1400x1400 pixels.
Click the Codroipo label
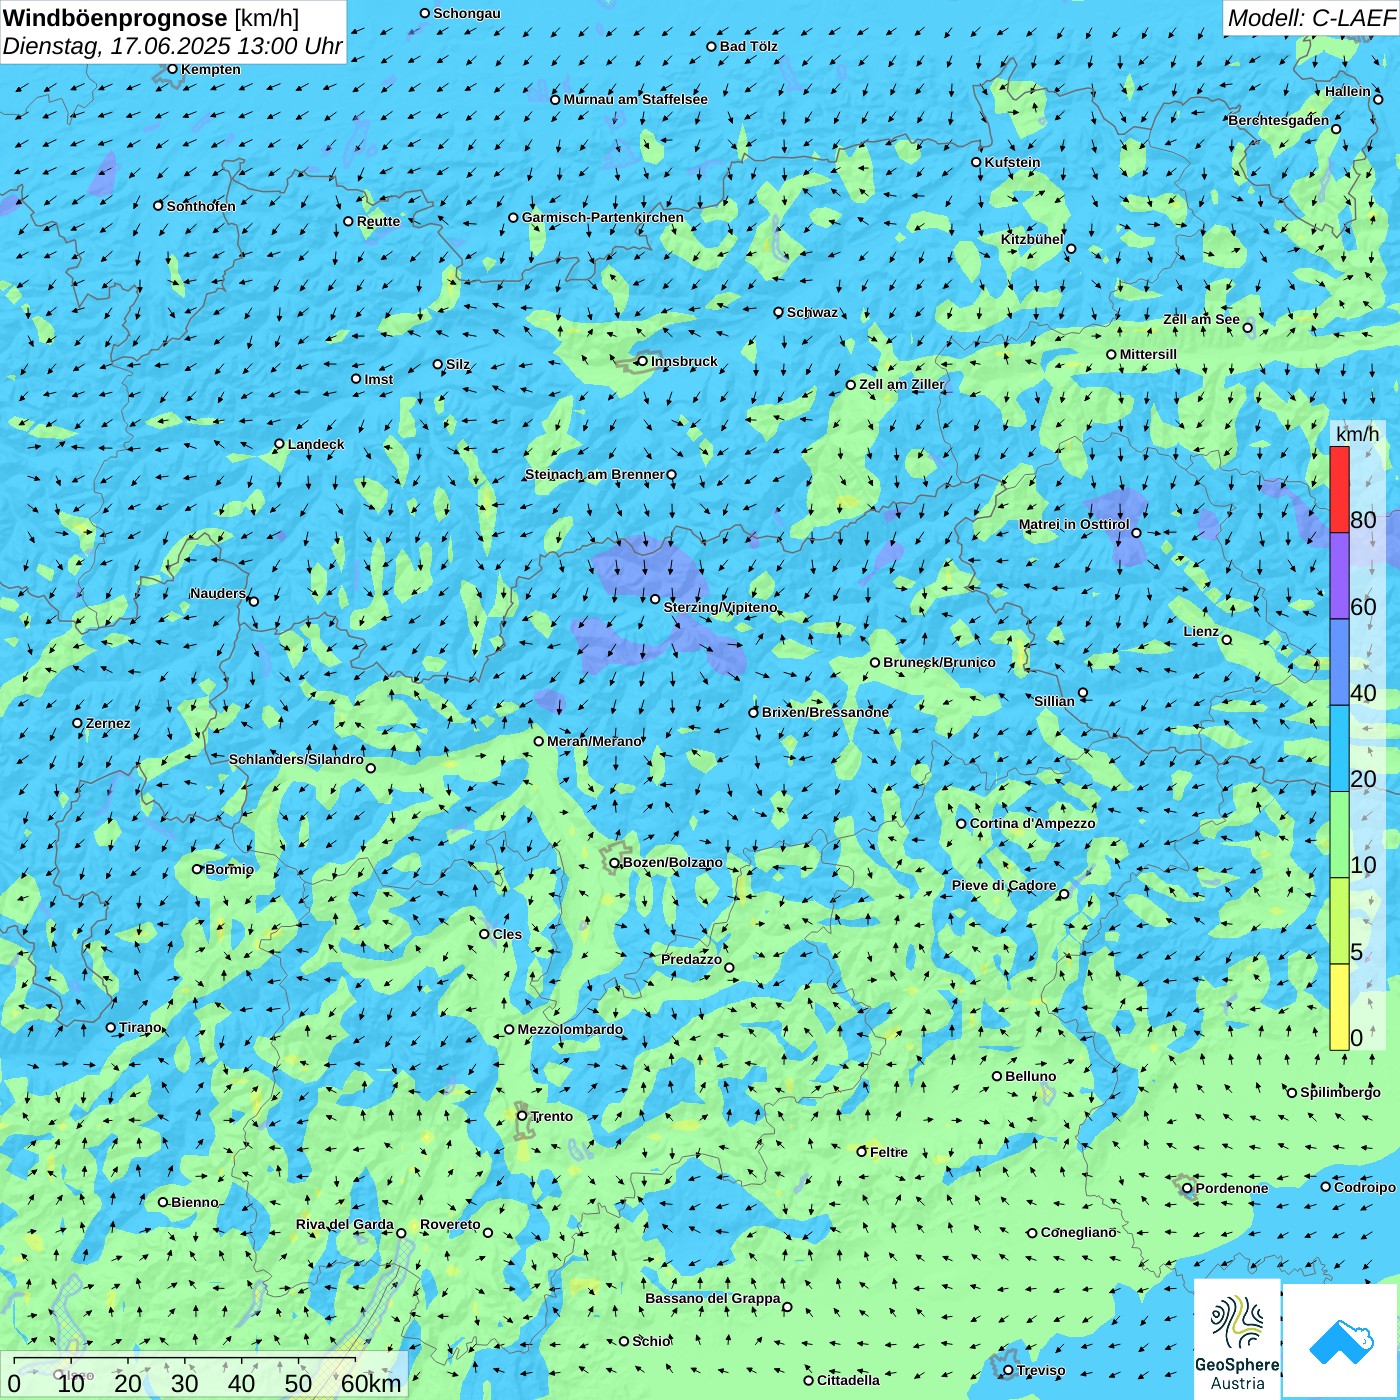pos(1365,1187)
